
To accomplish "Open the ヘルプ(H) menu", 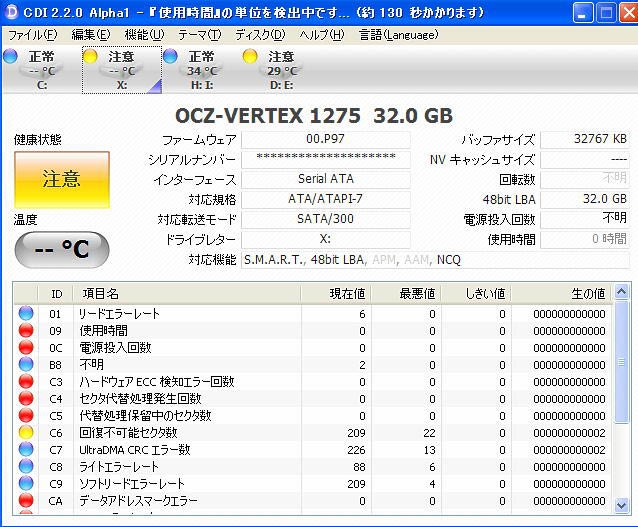I will click(321, 35).
